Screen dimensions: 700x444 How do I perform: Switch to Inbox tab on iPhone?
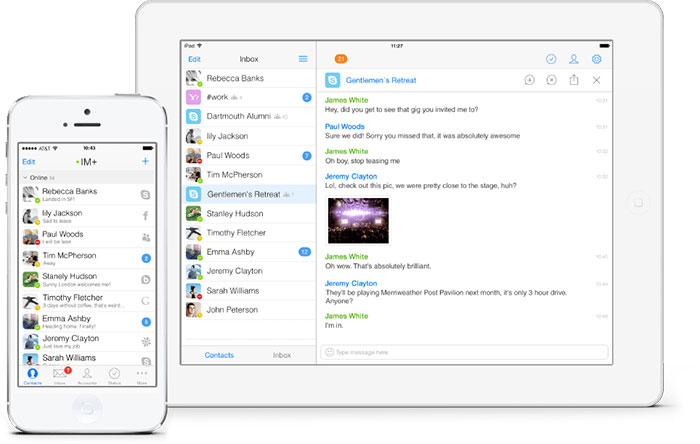point(61,376)
